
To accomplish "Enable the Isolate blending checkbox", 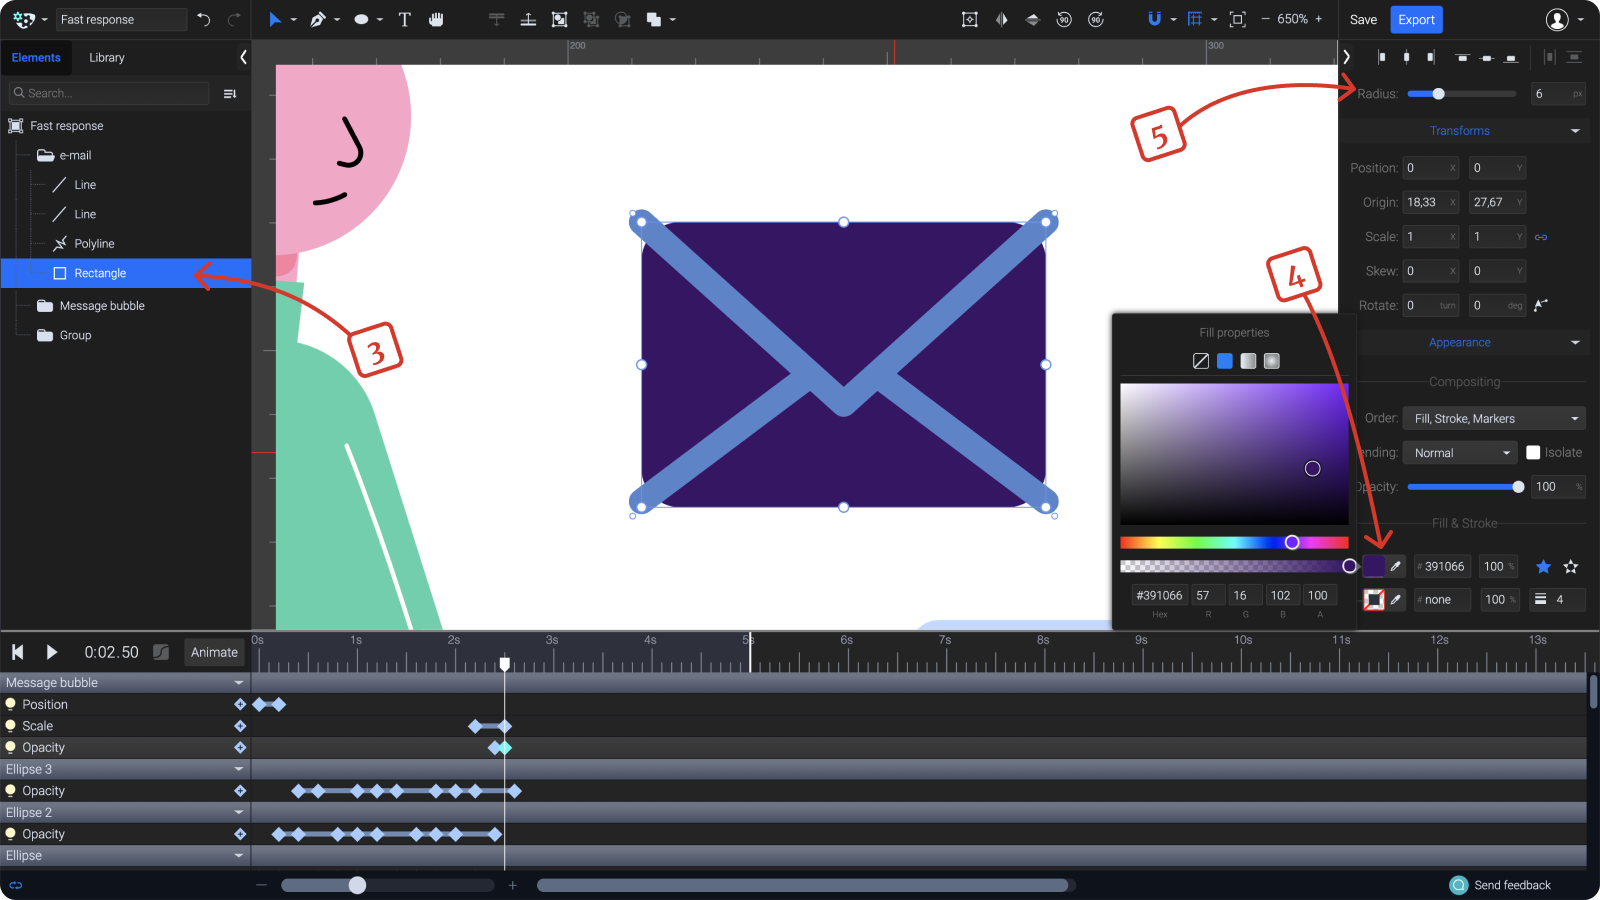I will pyautogui.click(x=1534, y=452).
